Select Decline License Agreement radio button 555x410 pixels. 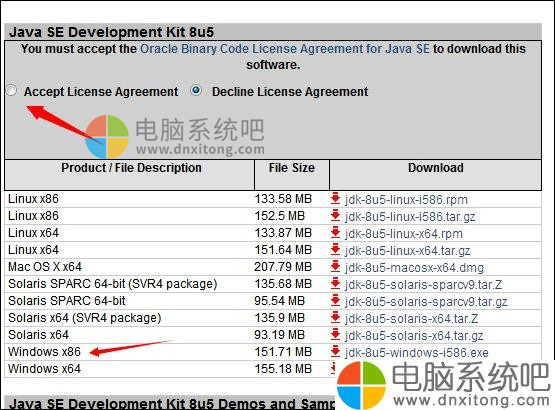click(x=196, y=91)
